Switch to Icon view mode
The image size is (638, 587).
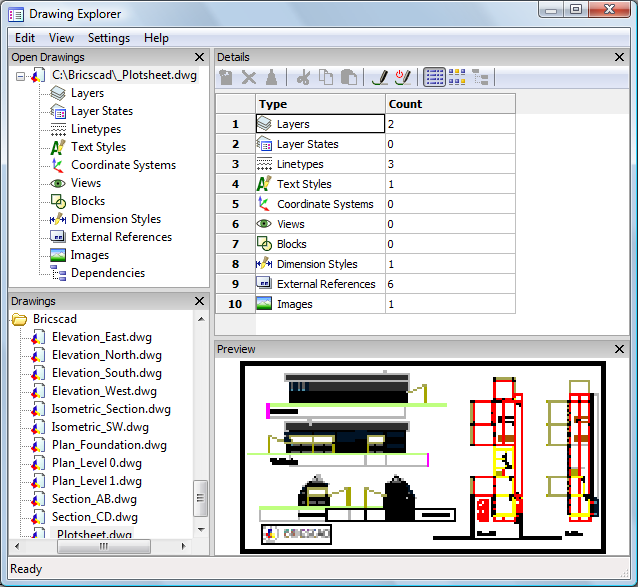coord(457,77)
